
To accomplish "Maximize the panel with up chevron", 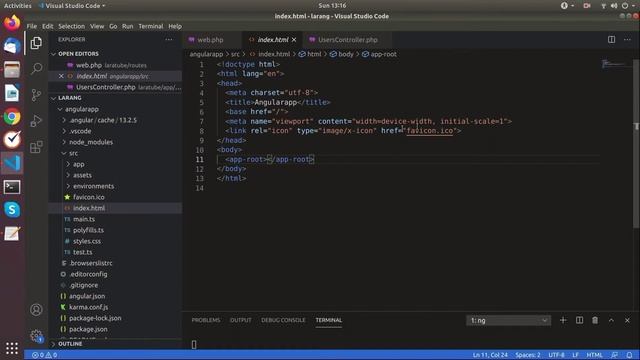I will coord(611,320).
